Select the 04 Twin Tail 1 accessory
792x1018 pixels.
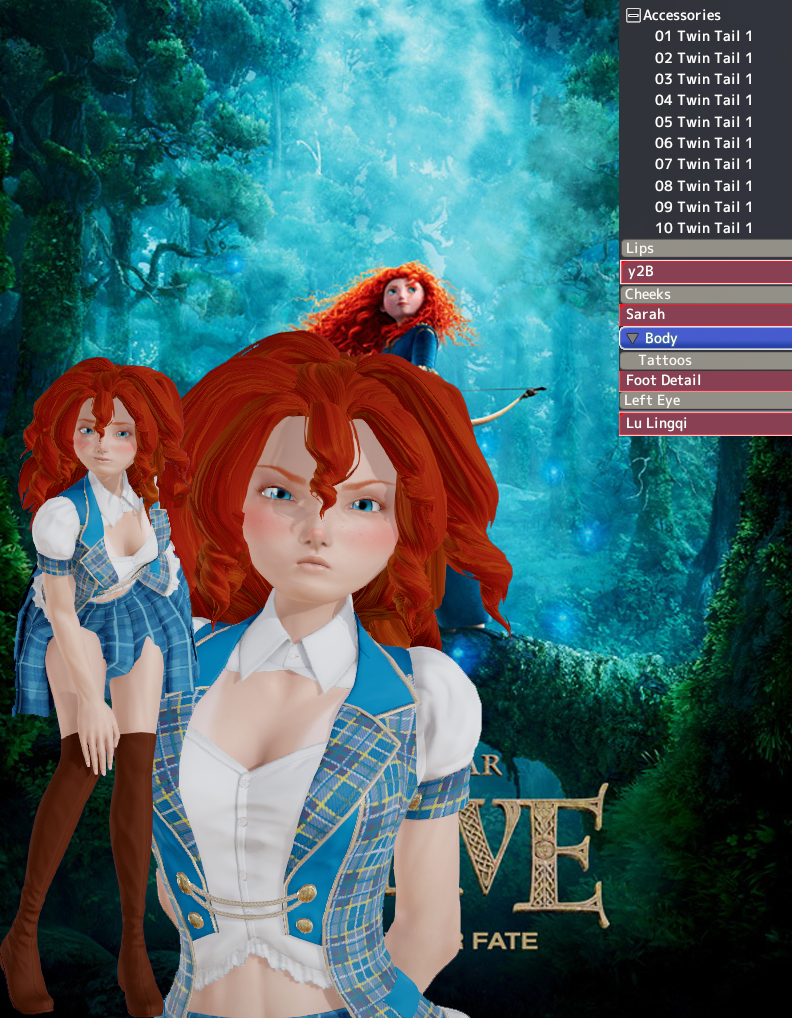pos(703,100)
